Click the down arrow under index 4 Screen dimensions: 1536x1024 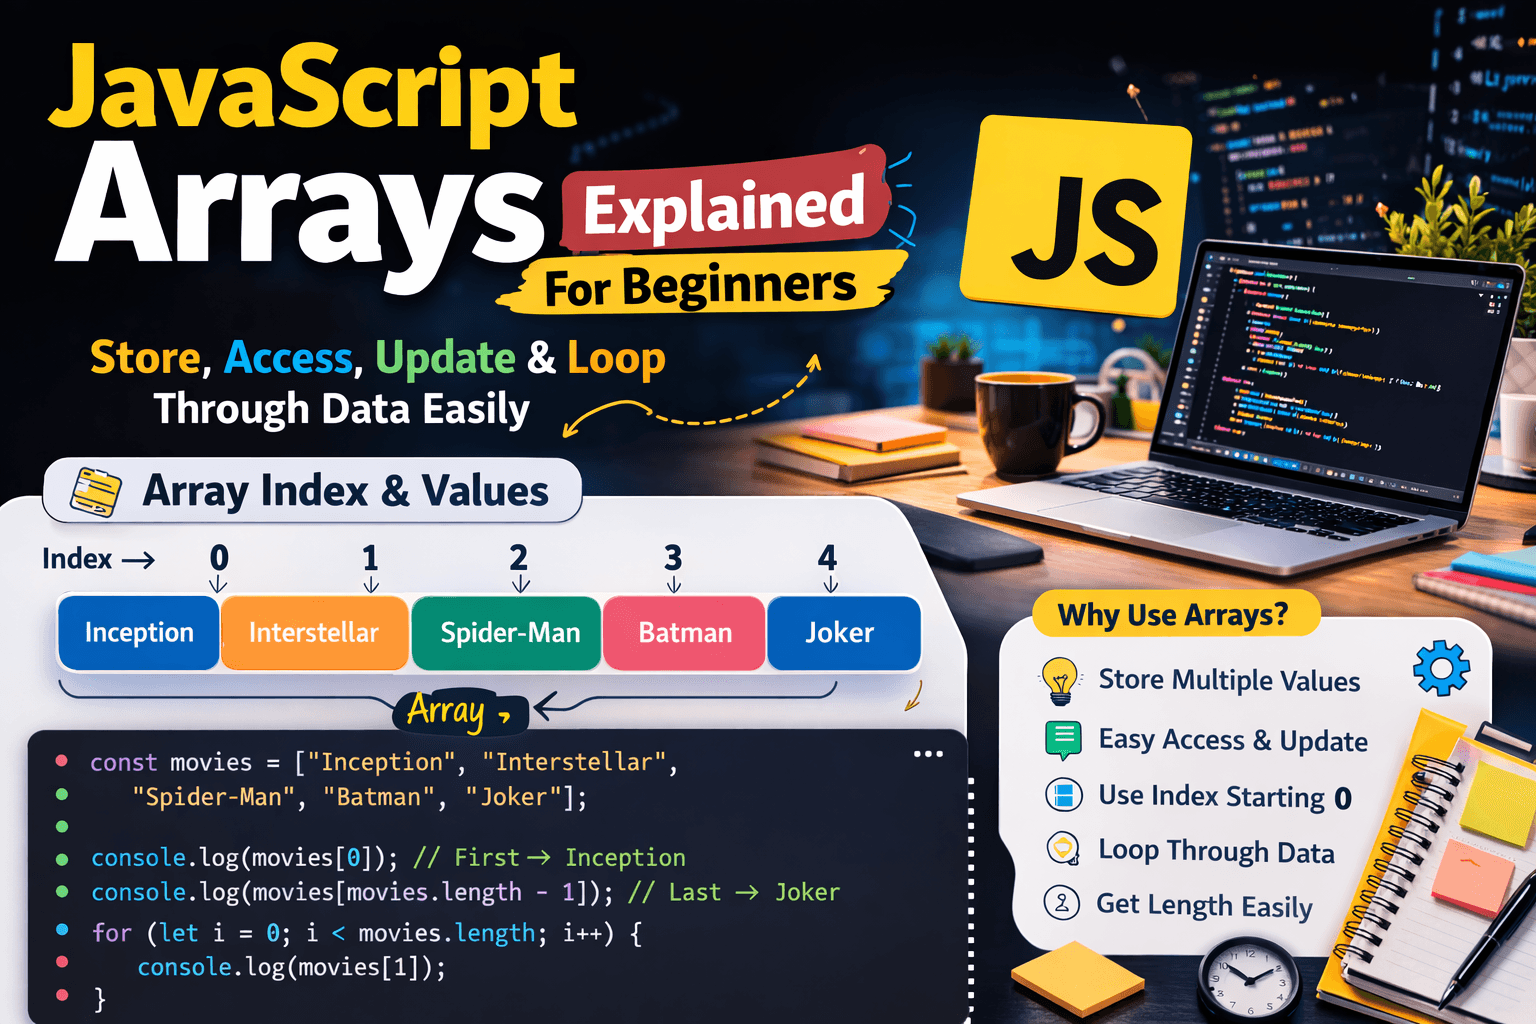tap(829, 584)
